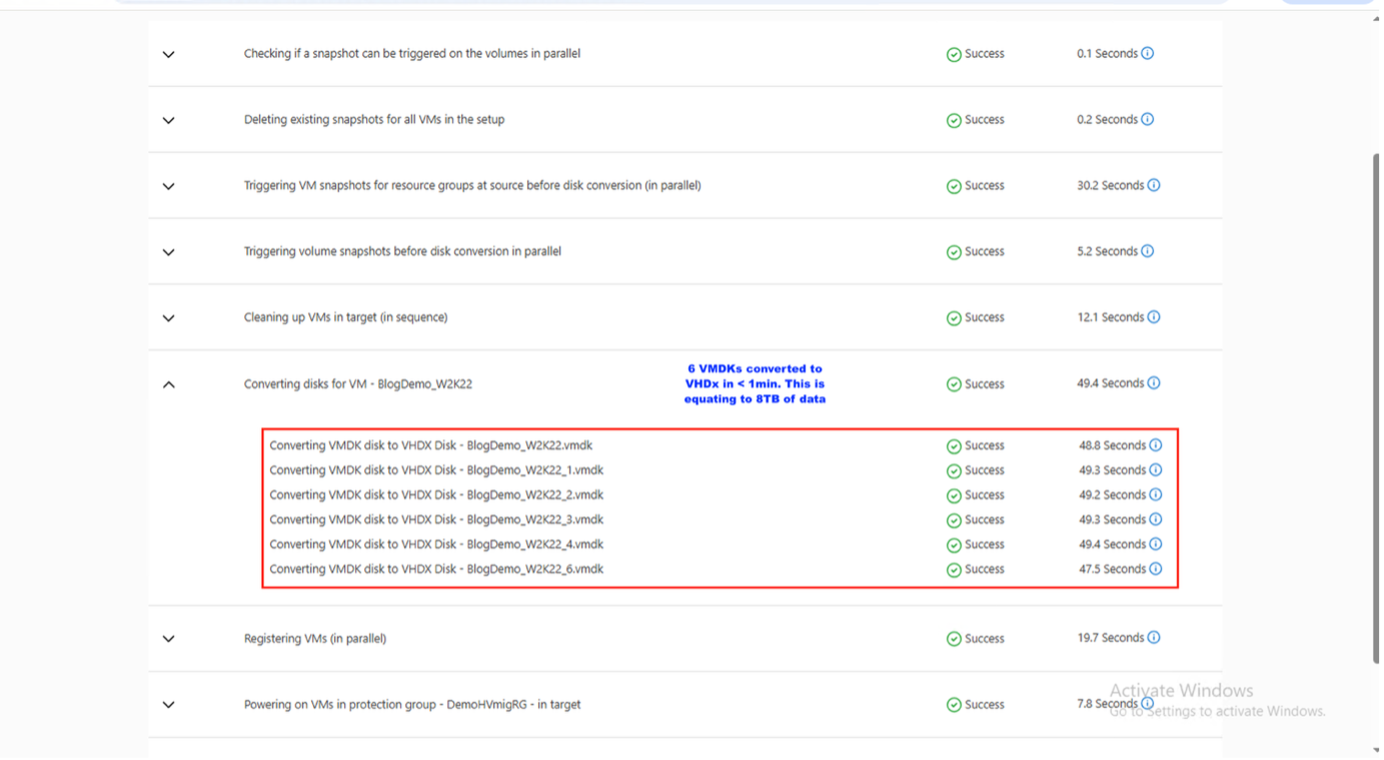The width and height of the screenshot is (1384, 760).
Task: Click success checkmark on Deleting existing snapshots row
Action: pos(954,120)
